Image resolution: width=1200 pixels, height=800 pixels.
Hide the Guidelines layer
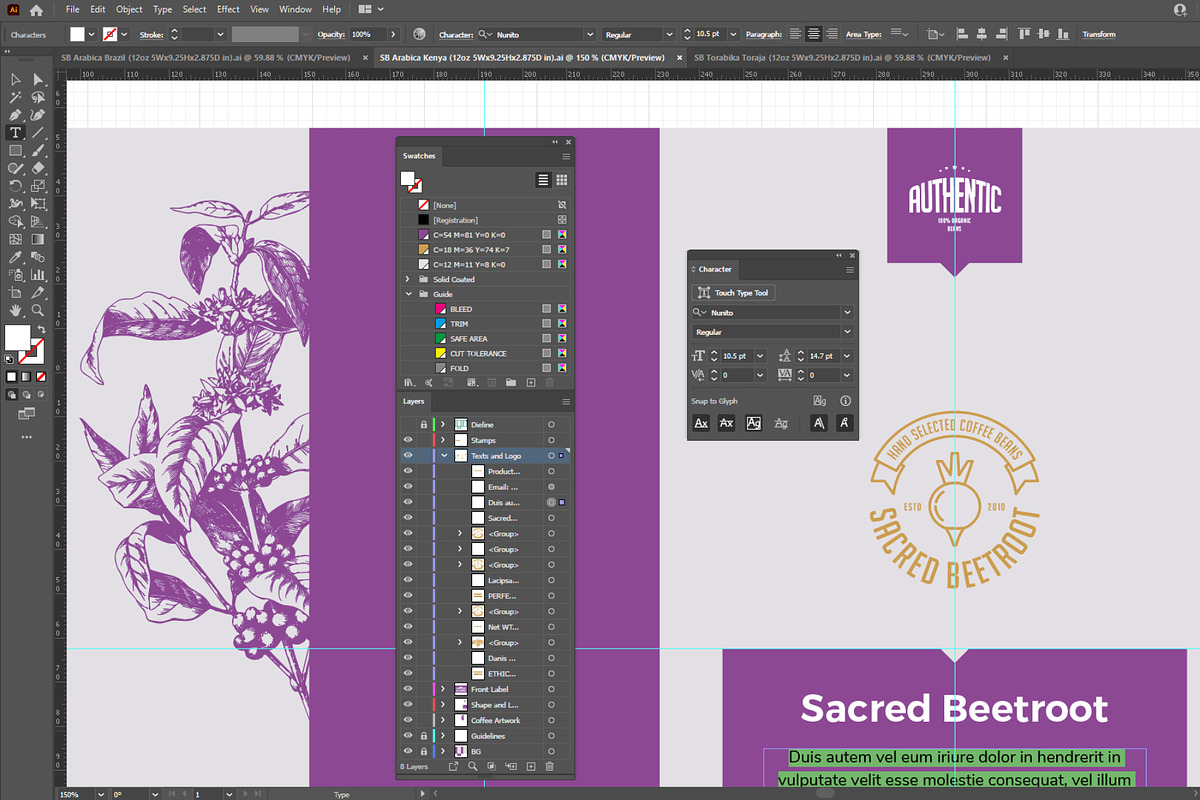click(x=408, y=736)
